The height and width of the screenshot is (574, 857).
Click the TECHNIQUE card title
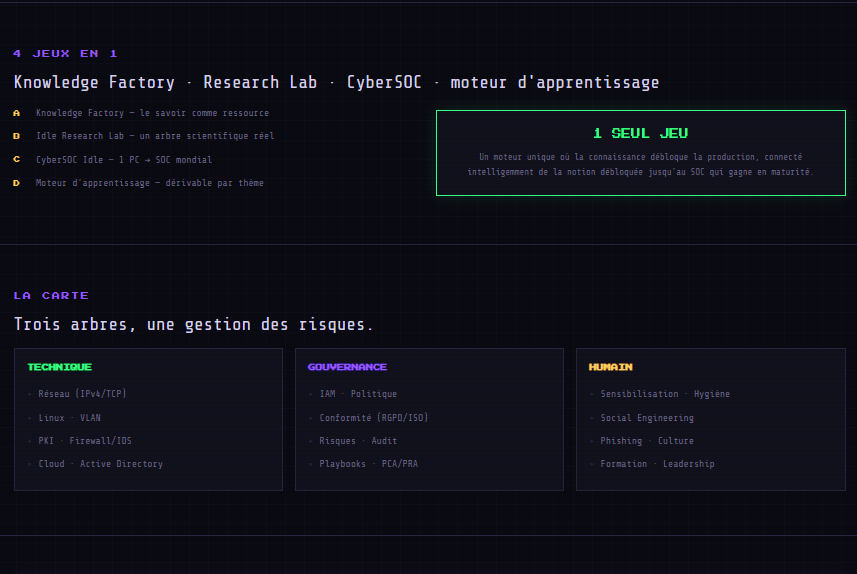point(60,367)
